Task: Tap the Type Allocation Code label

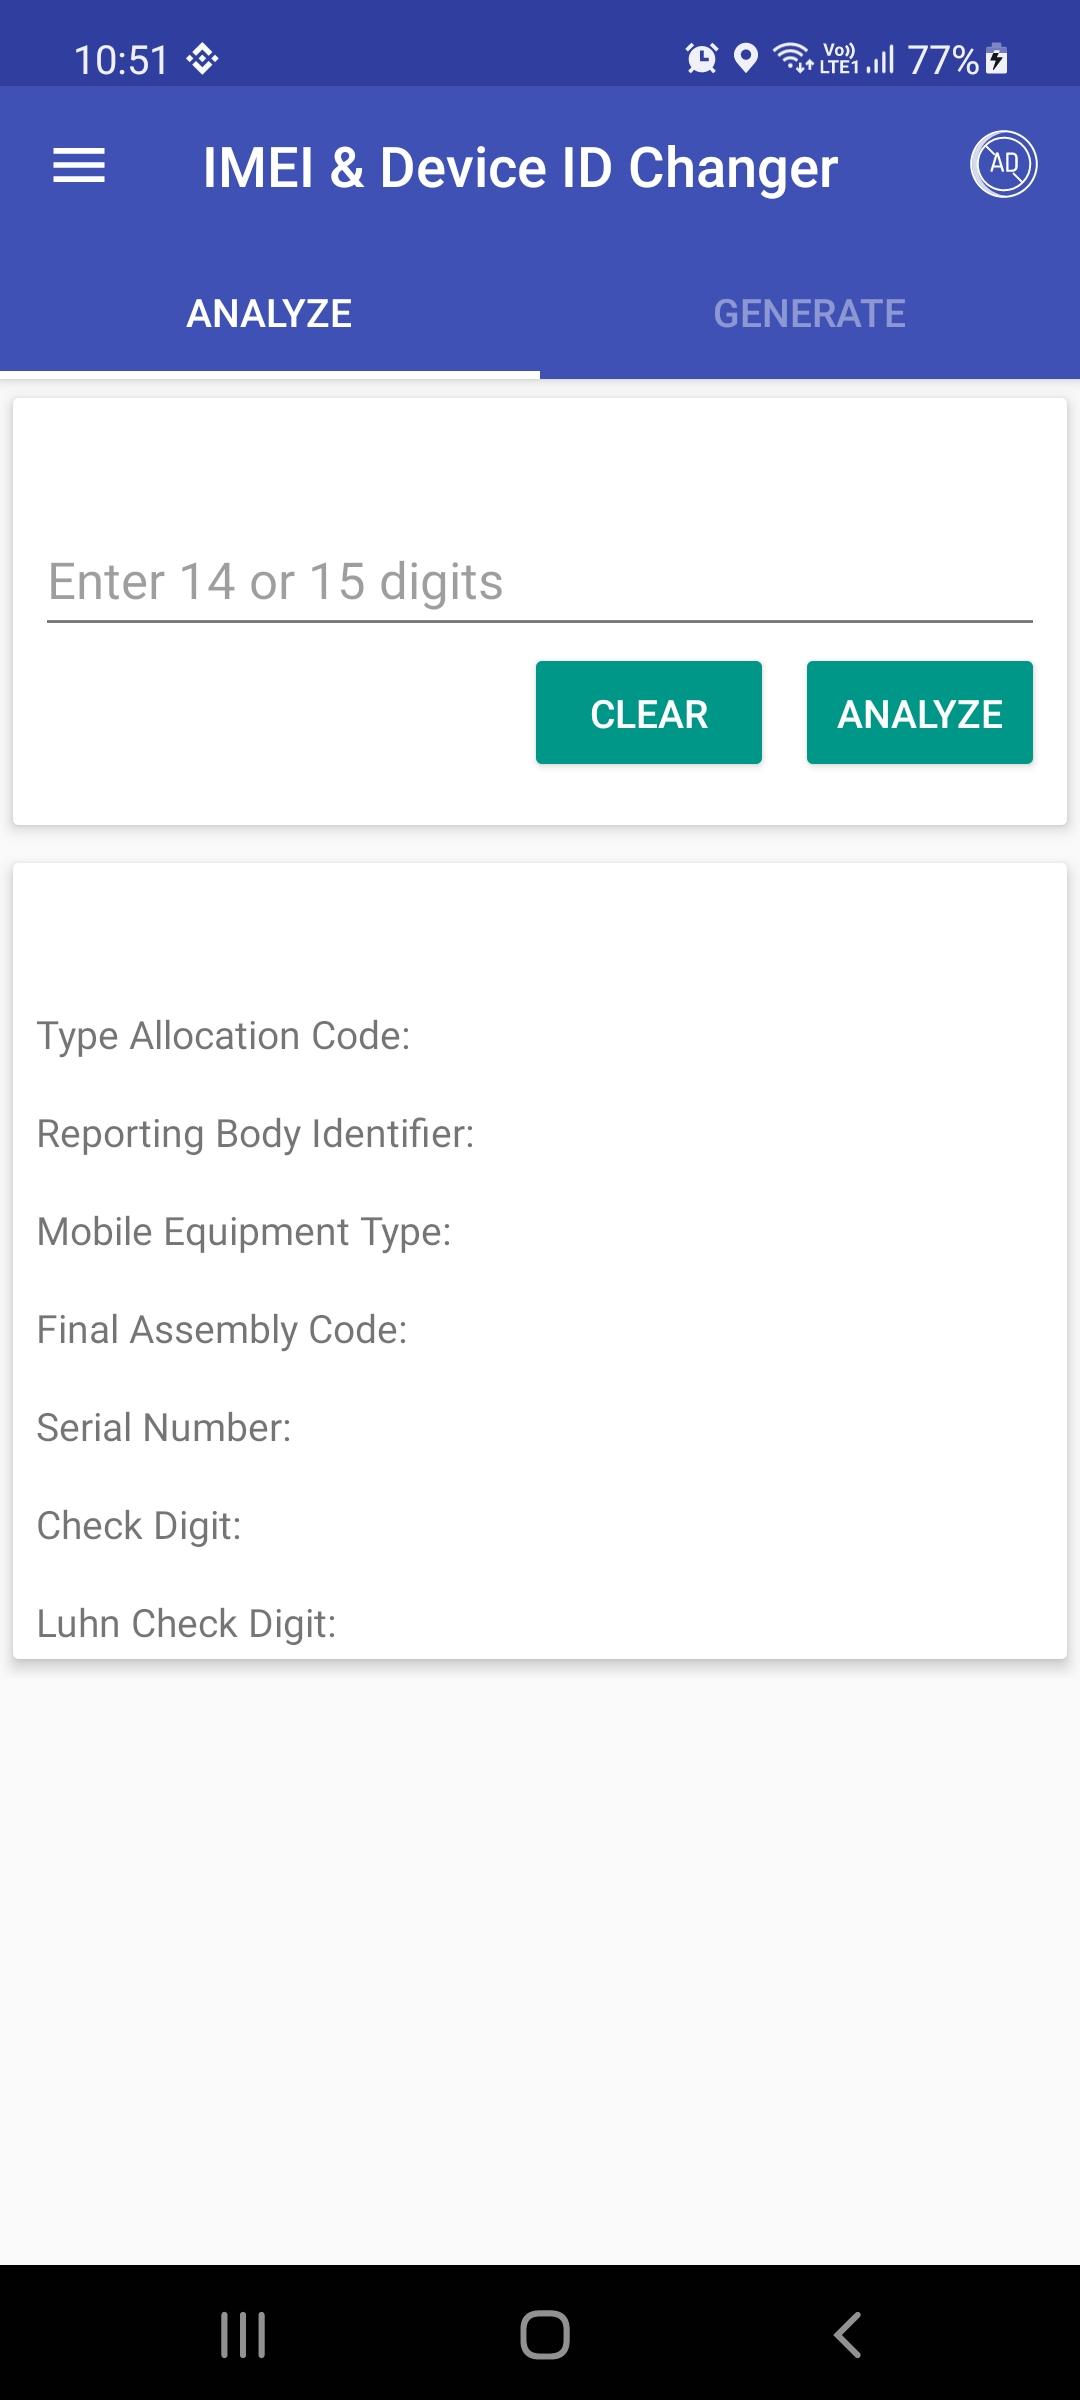Action: tap(224, 1036)
